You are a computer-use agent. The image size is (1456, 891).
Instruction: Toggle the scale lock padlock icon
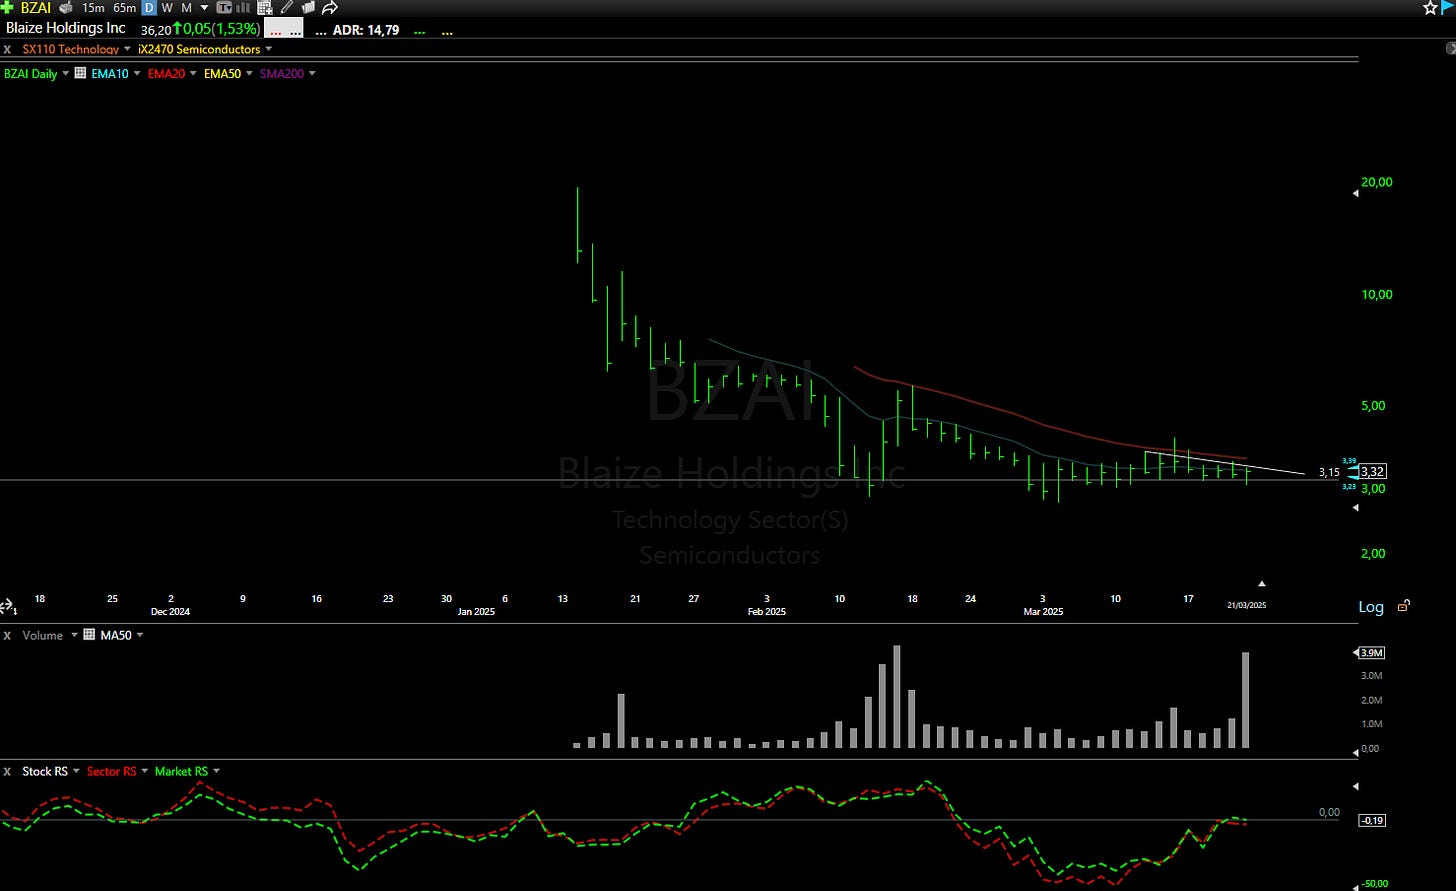[x=1404, y=606]
